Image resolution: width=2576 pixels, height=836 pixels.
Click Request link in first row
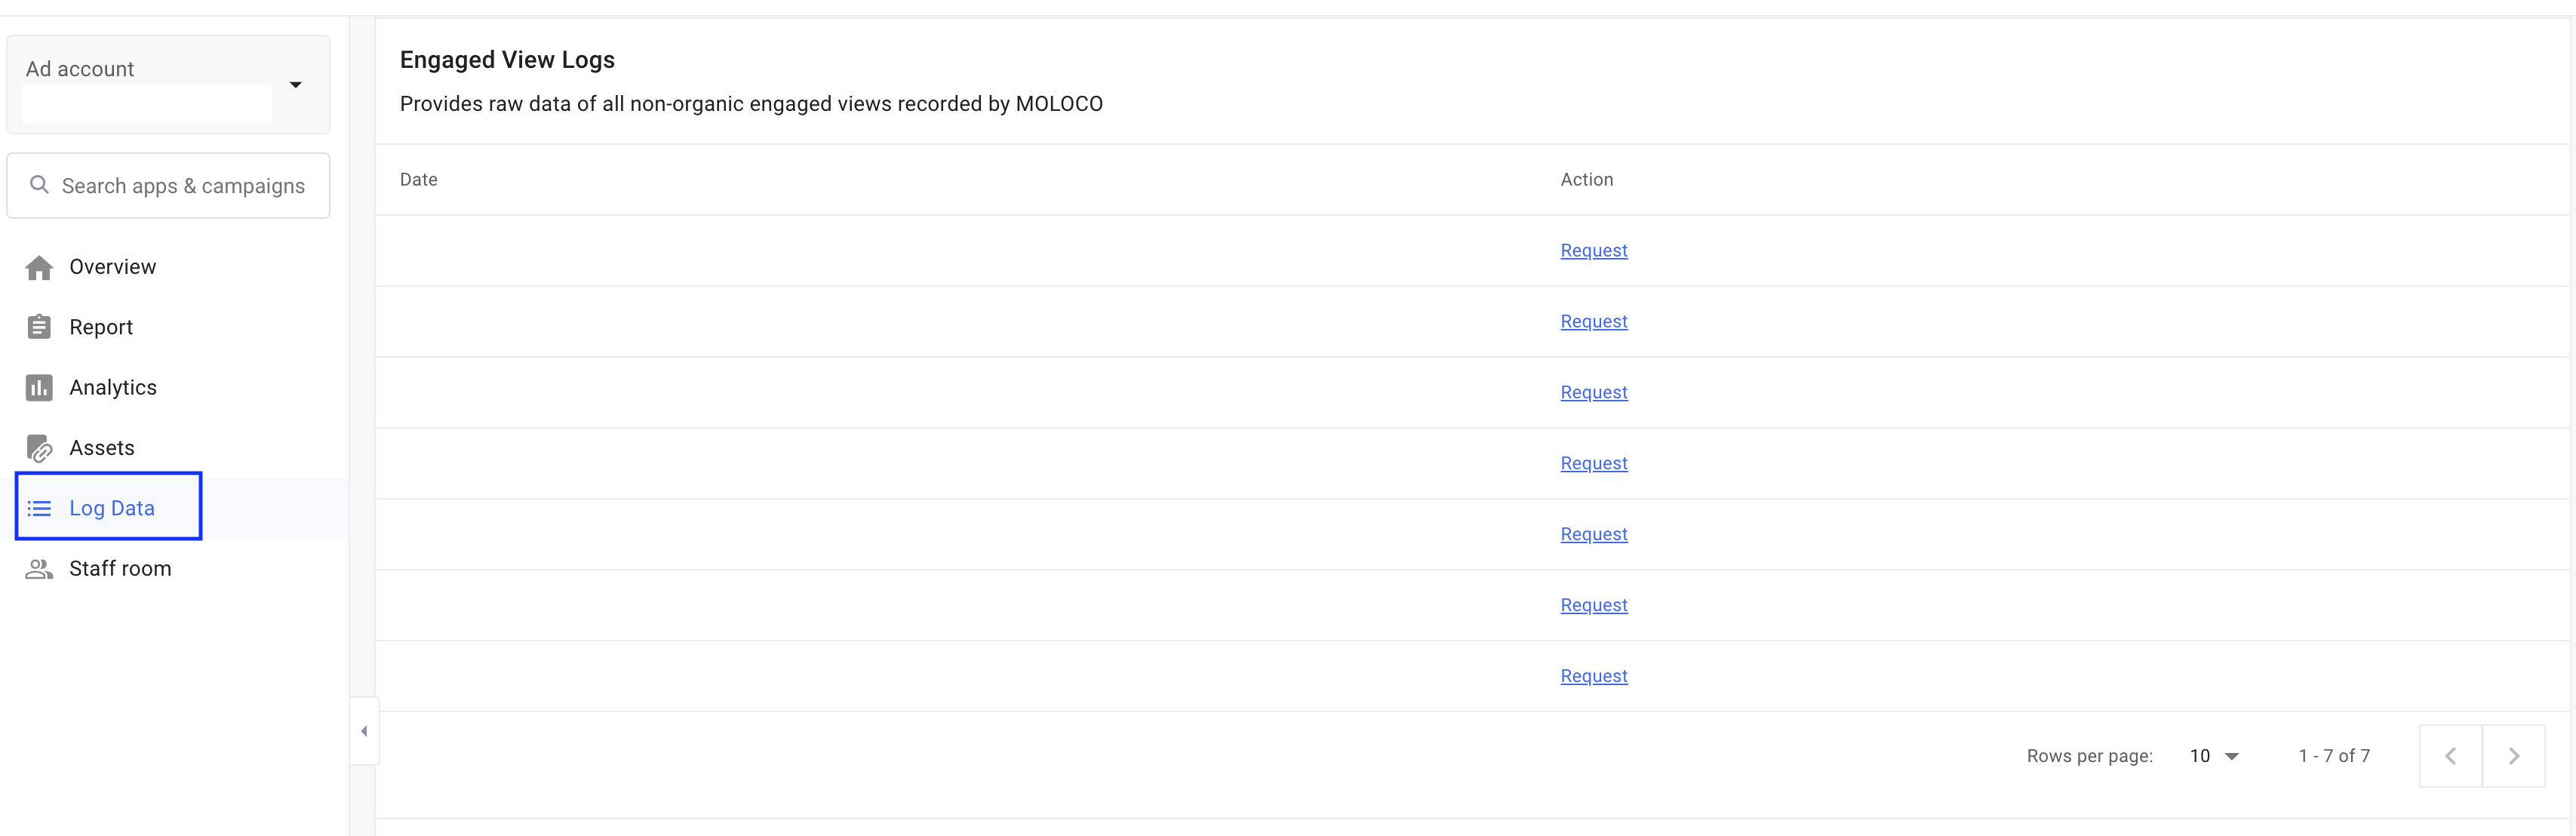click(x=1593, y=251)
